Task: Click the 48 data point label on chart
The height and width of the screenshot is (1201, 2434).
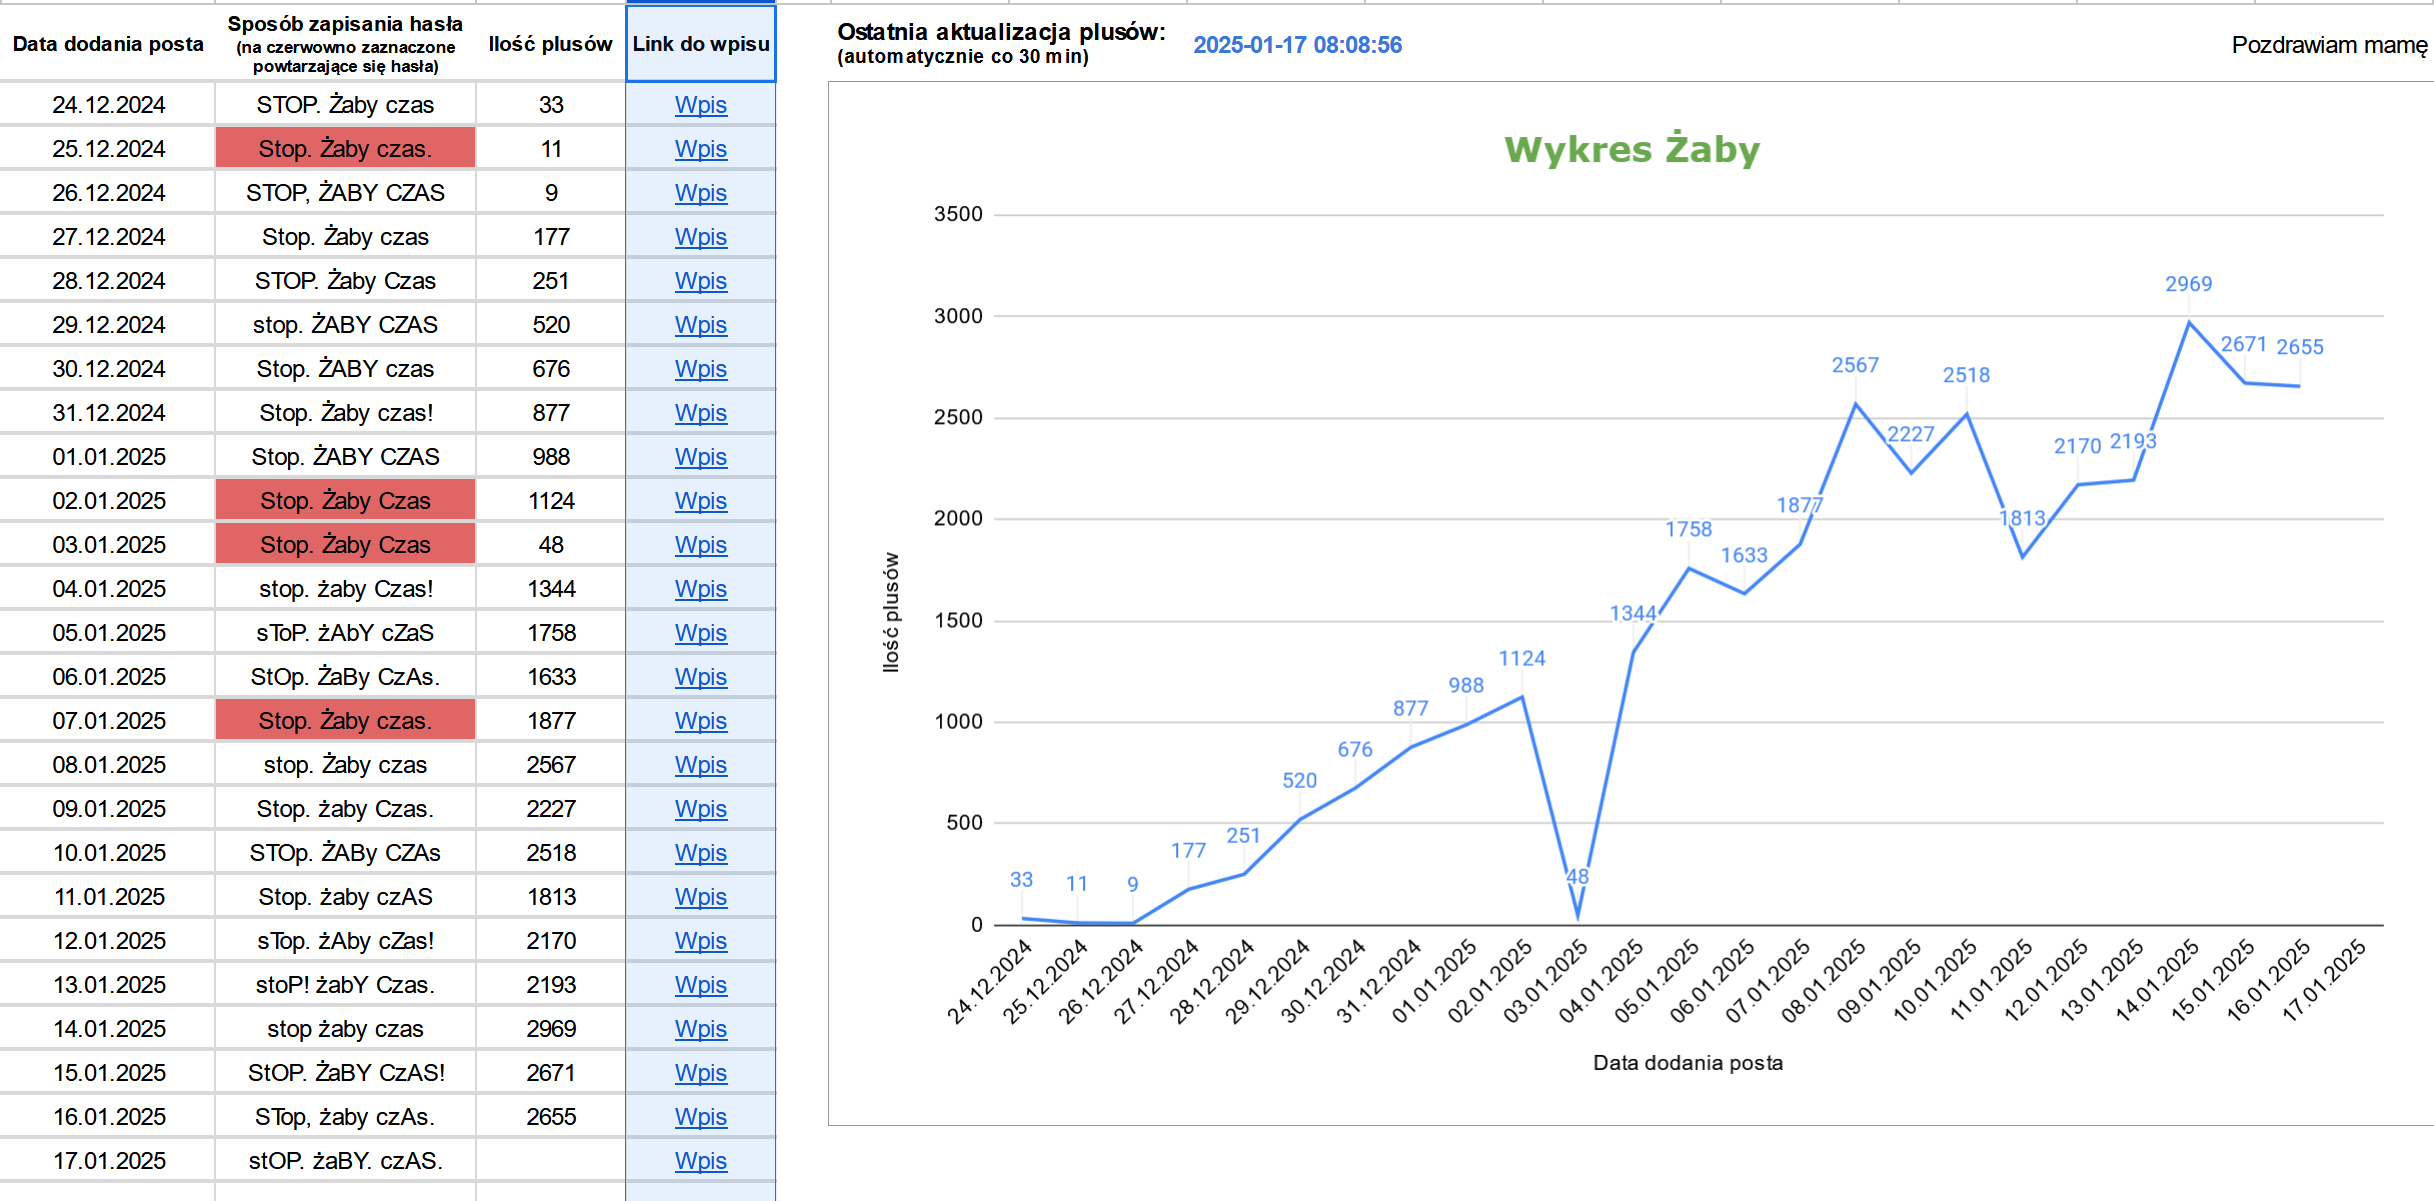Action: pyautogui.click(x=1577, y=877)
